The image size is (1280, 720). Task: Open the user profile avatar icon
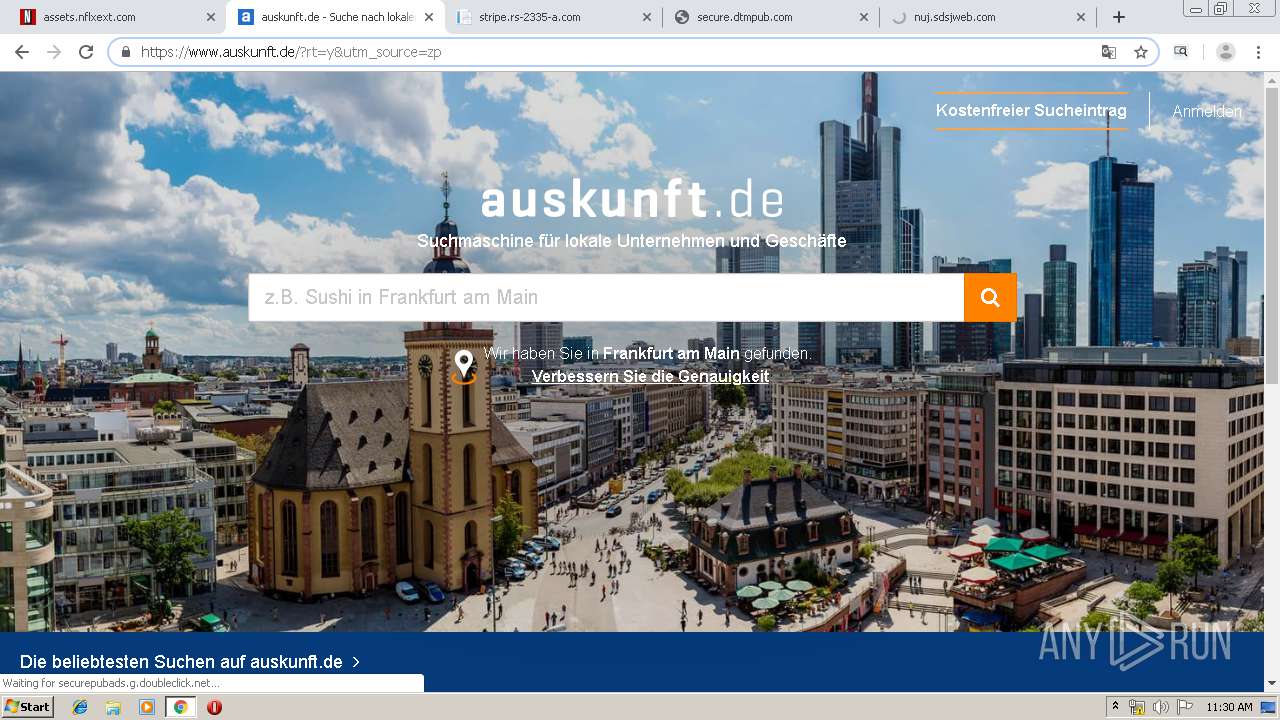point(1226,52)
